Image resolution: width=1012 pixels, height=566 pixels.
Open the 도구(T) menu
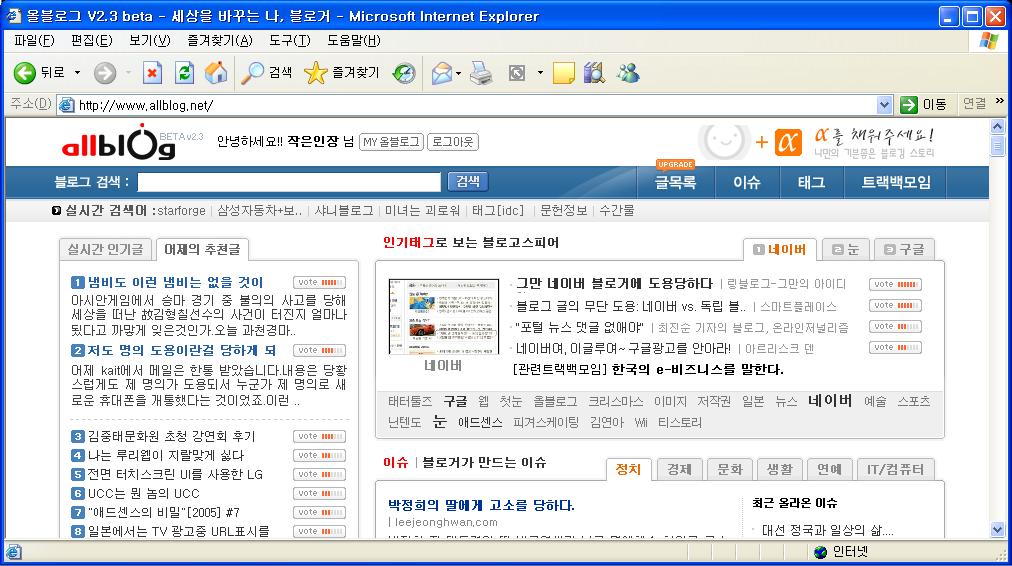290,41
